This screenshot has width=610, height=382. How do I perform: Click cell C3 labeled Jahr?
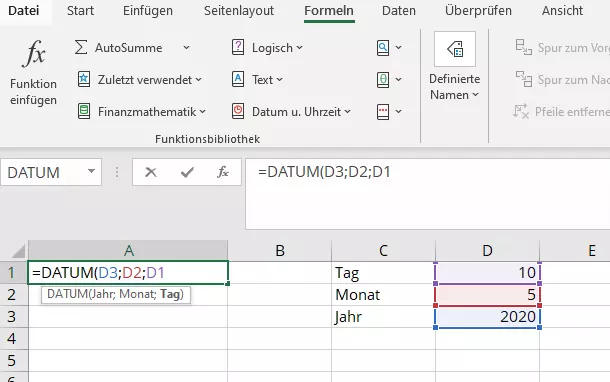coord(383,316)
